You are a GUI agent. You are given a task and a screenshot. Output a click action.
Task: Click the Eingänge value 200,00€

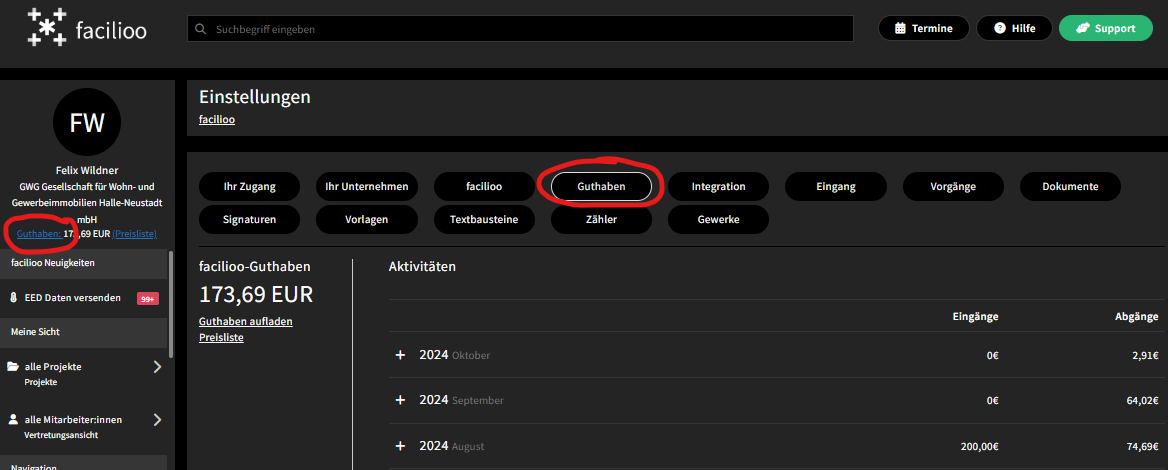[x=978, y=447]
